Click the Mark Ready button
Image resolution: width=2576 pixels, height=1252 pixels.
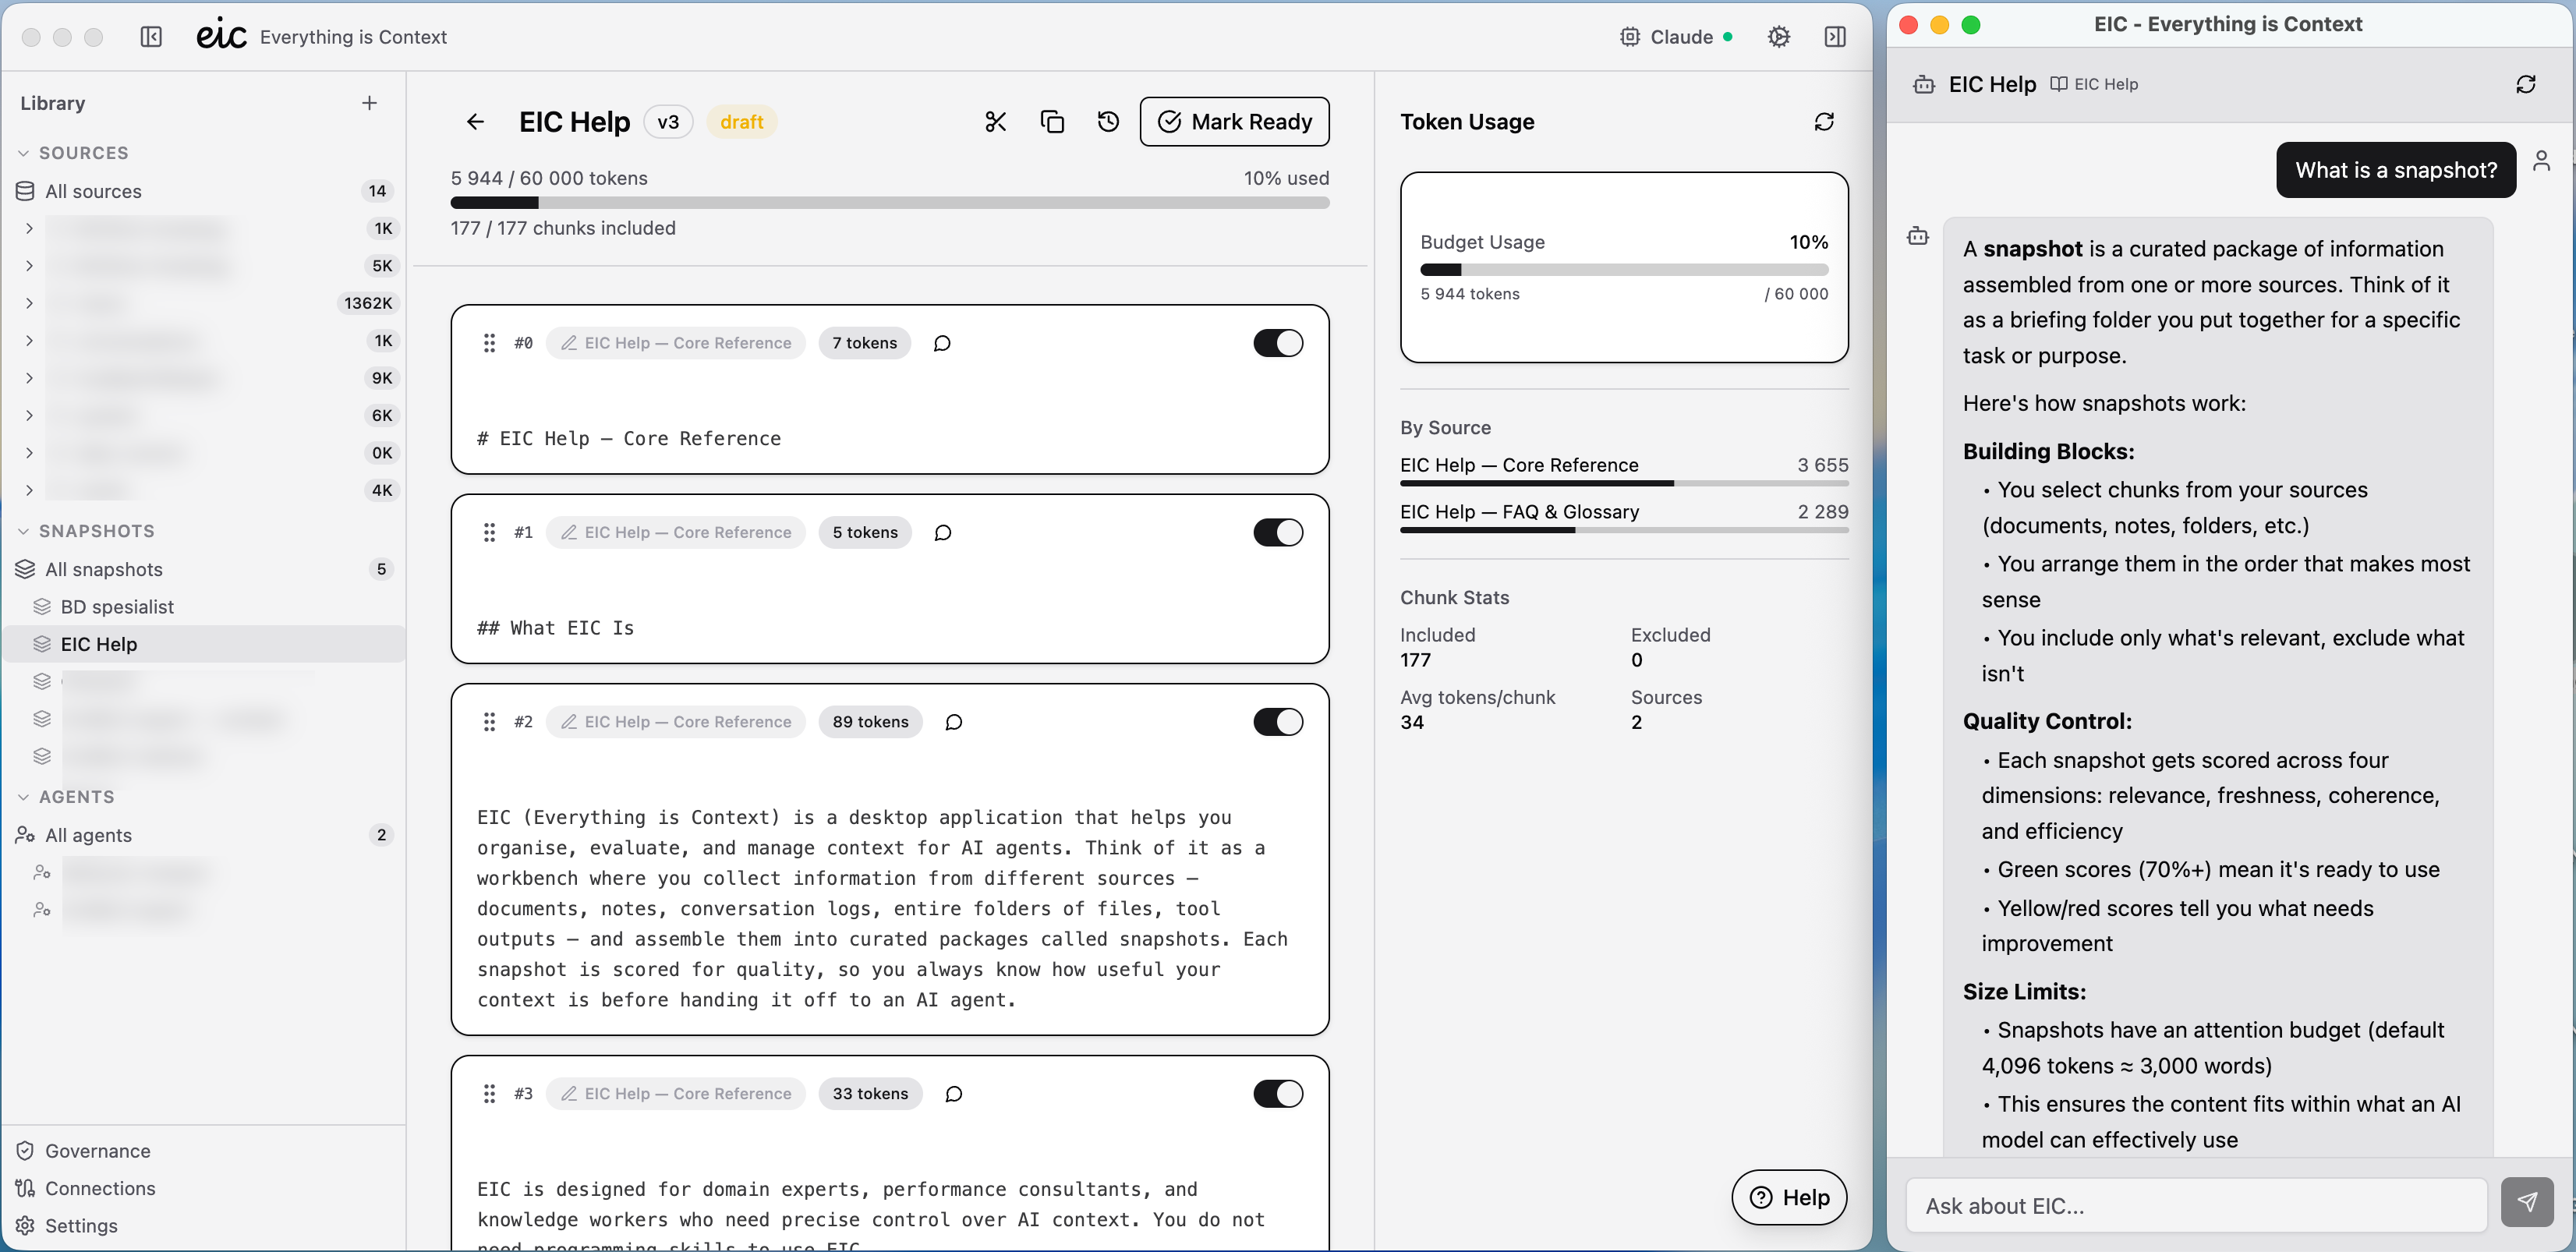pos(1234,122)
